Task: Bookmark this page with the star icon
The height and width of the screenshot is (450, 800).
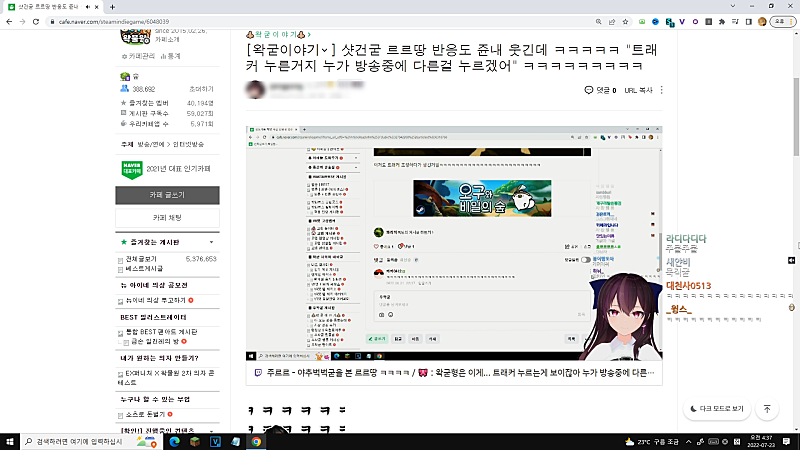Action: 625,22
